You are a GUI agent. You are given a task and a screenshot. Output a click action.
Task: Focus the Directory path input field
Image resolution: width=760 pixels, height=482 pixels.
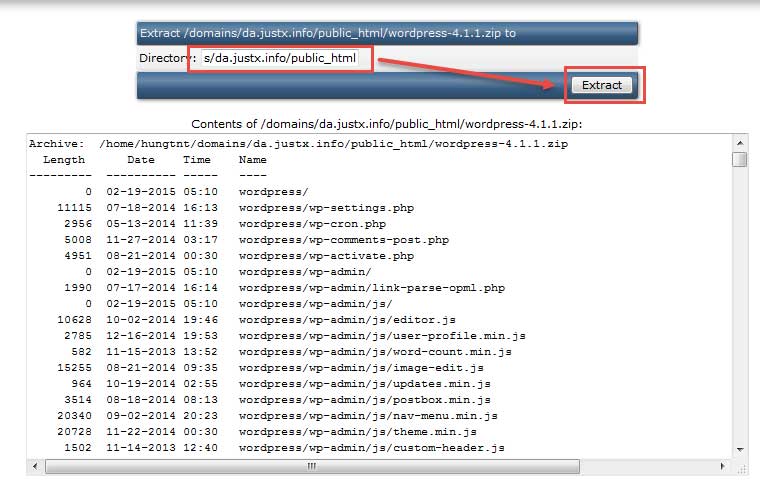click(x=279, y=58)
